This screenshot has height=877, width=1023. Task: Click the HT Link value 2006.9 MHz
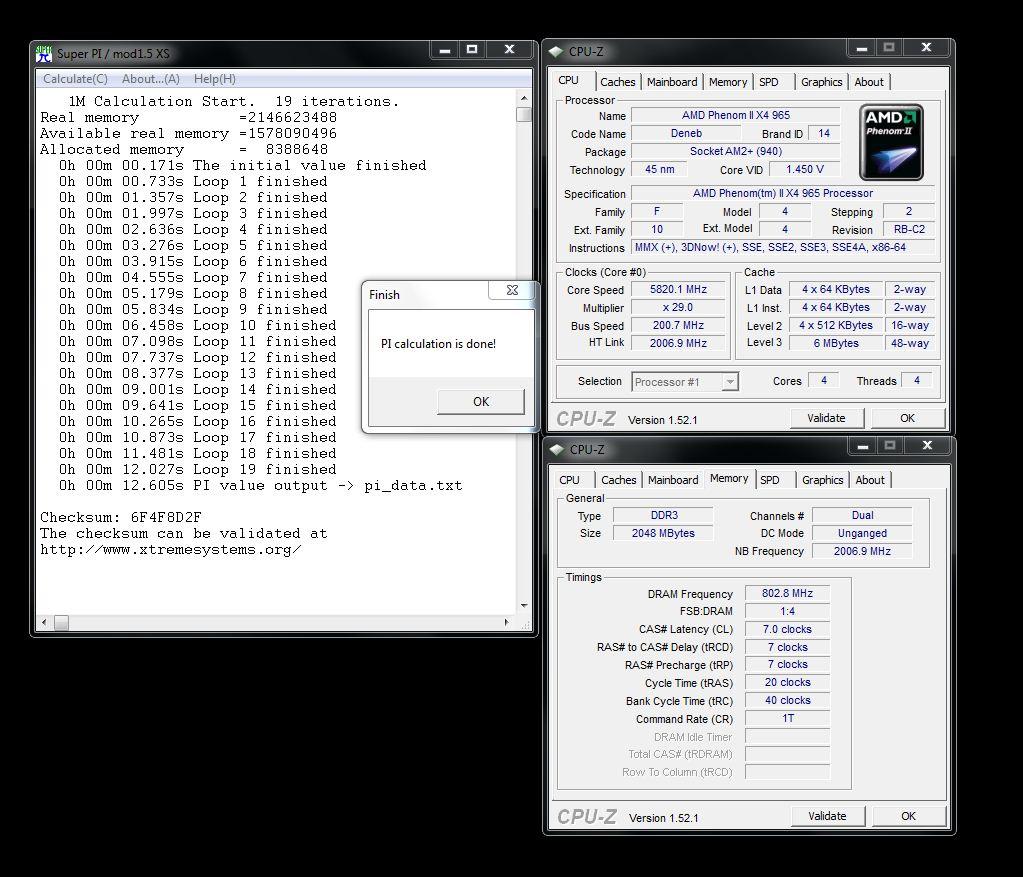pos(678,343)
